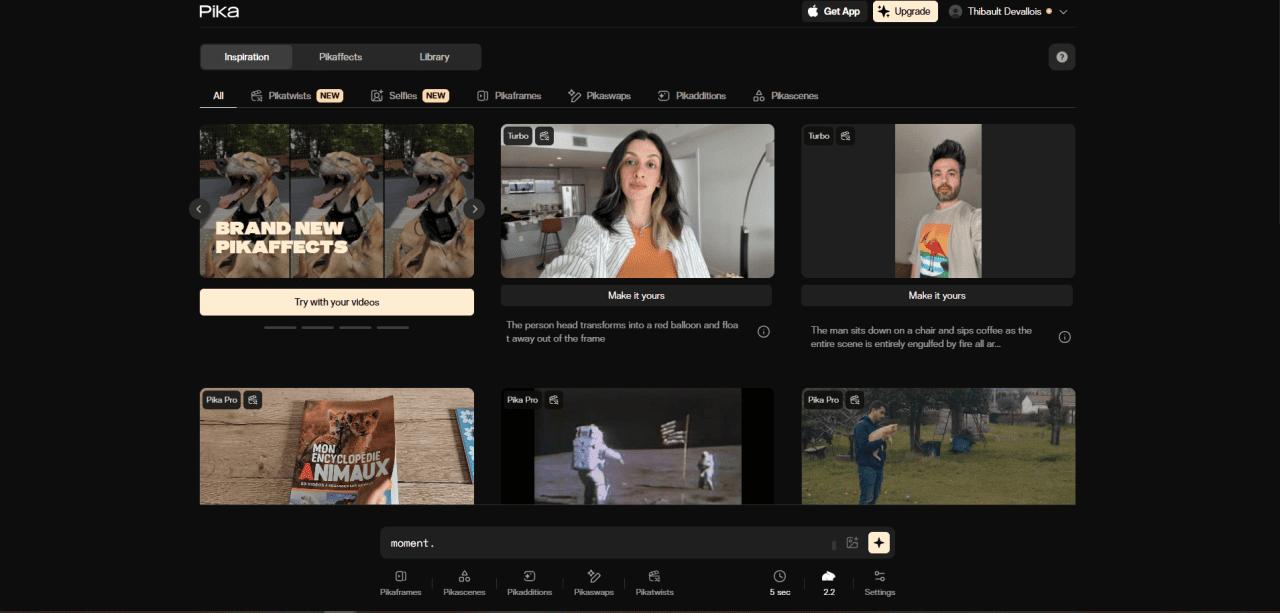Click the right carousel arrow on the banner

click(474, 208)
